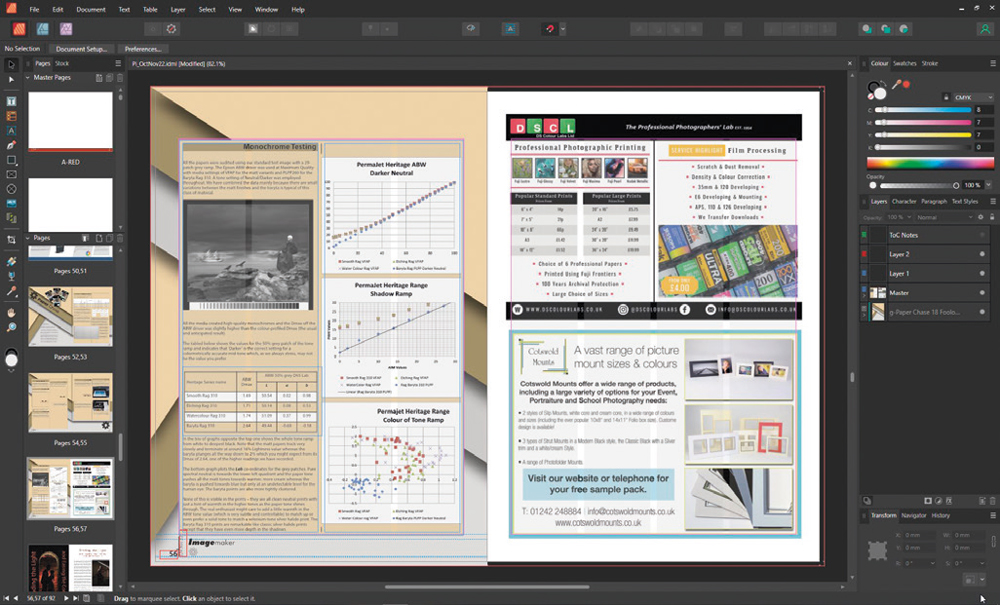1000x605 pixels.
Task: Select the Move tool
Action: click(x=11, y=64)
